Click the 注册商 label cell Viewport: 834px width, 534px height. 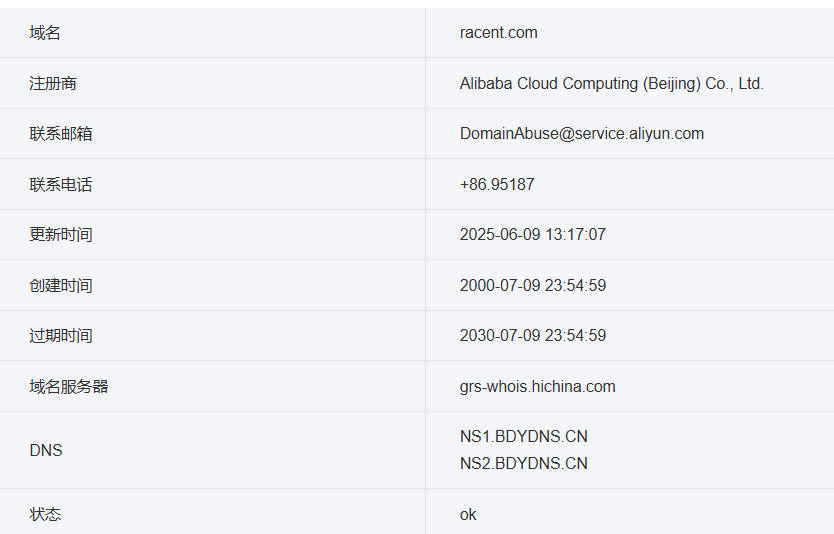[53, 84]
